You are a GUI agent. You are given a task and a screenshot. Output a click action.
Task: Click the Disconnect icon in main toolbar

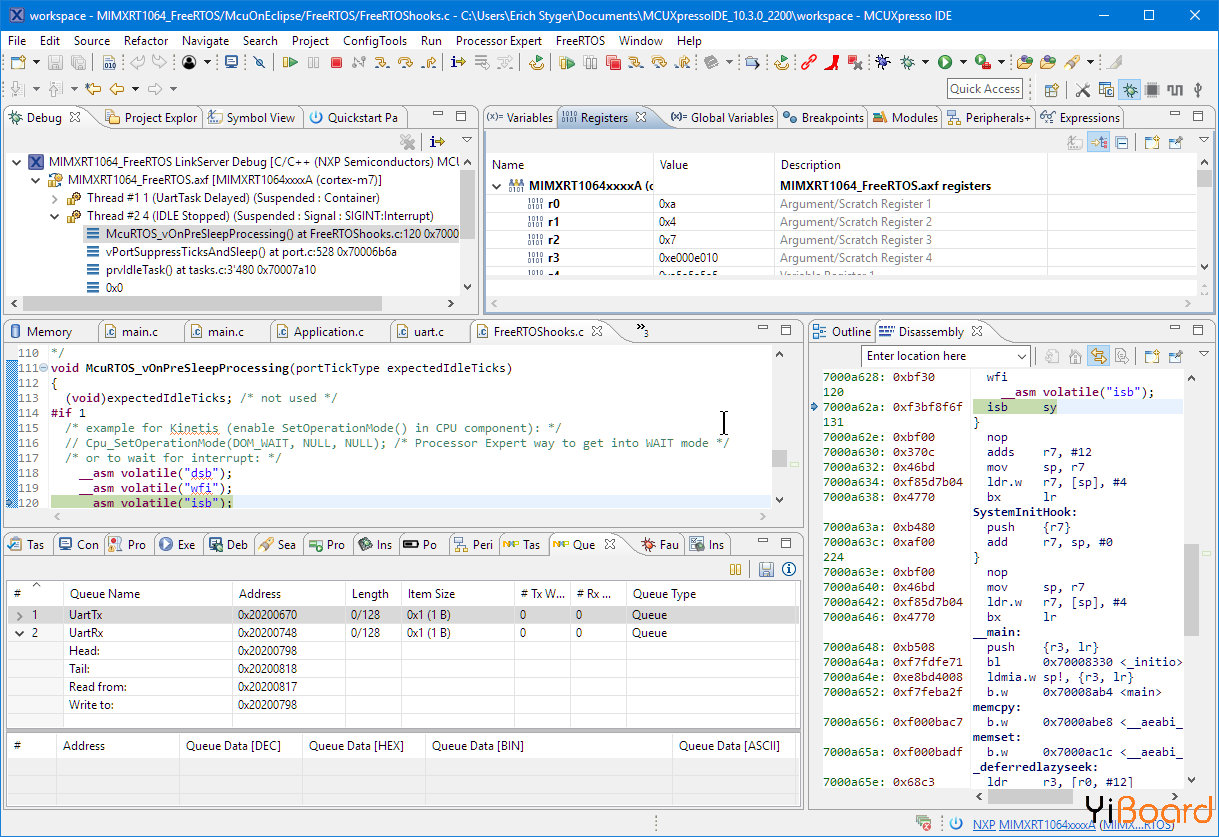pyautogui.click(x=359, y=62)
